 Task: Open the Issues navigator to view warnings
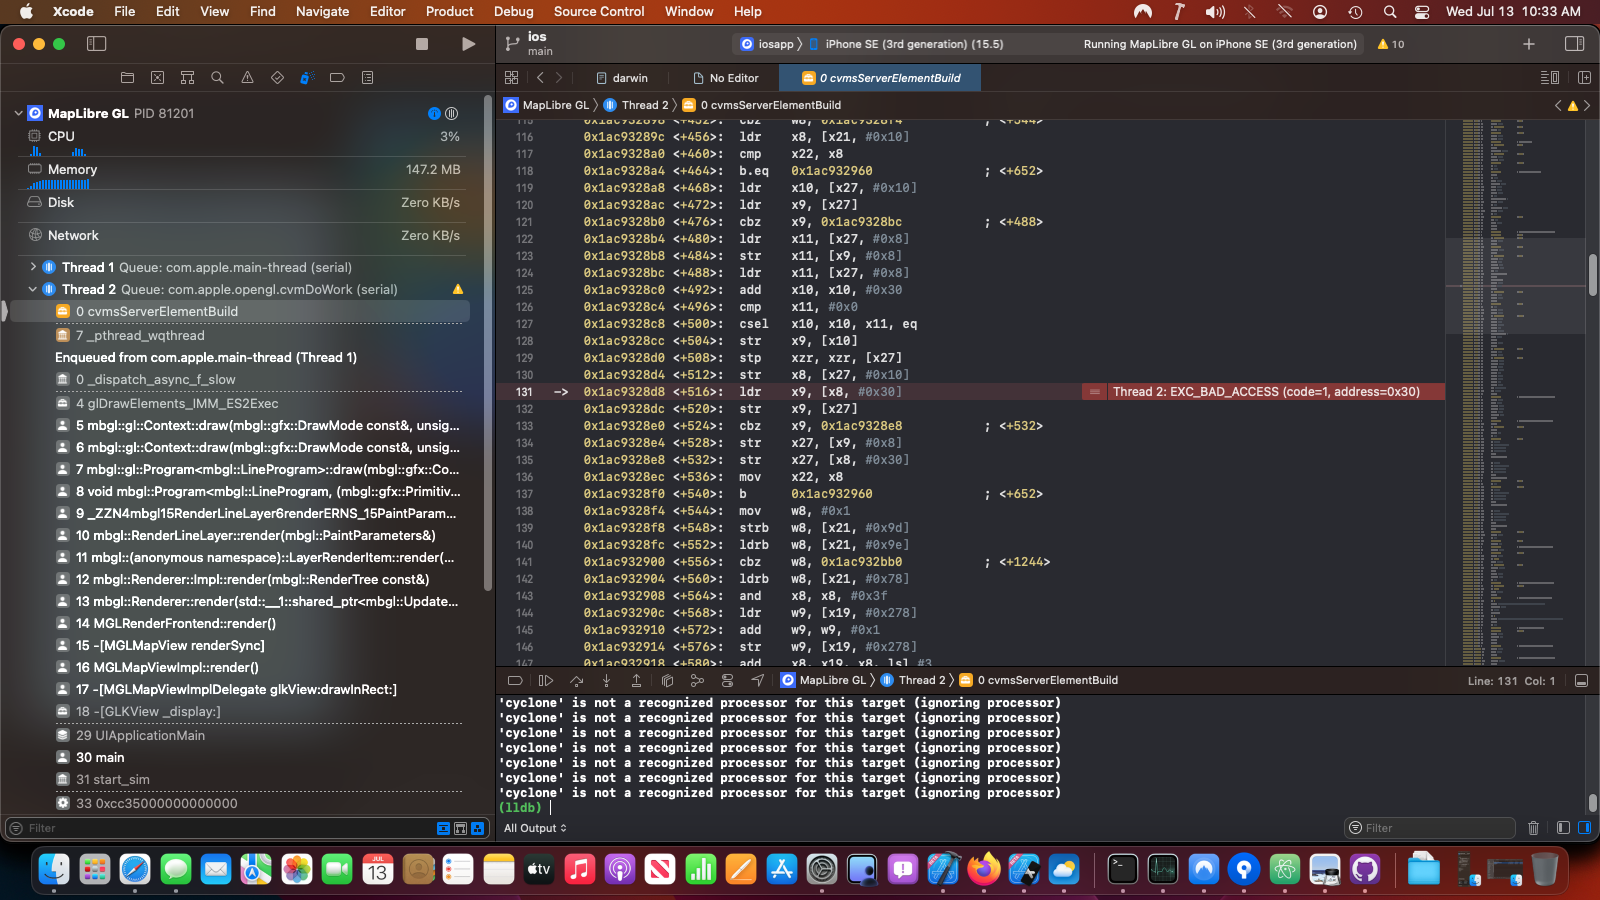click(x=247, y=77)
